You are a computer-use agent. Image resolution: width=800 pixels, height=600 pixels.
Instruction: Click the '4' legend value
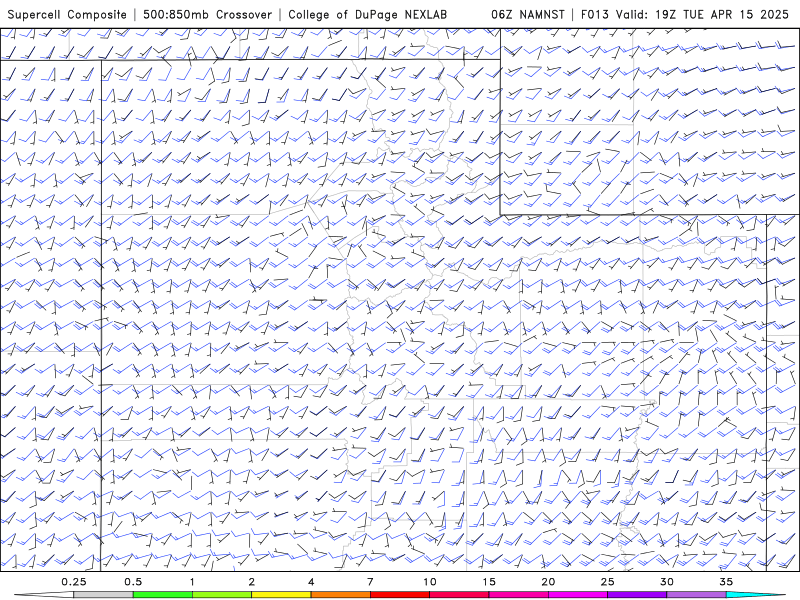click(311, 582)
